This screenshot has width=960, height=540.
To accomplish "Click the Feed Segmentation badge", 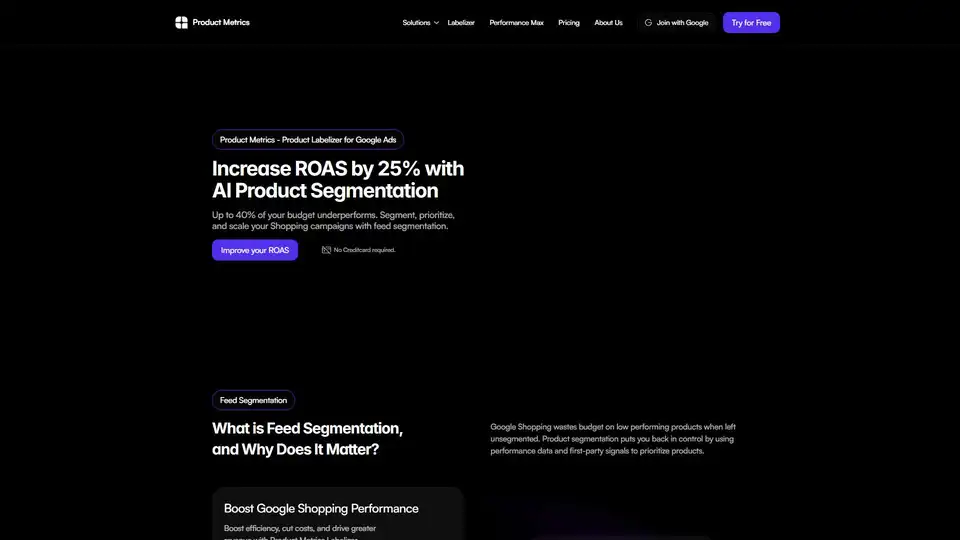I will (253, 400).
